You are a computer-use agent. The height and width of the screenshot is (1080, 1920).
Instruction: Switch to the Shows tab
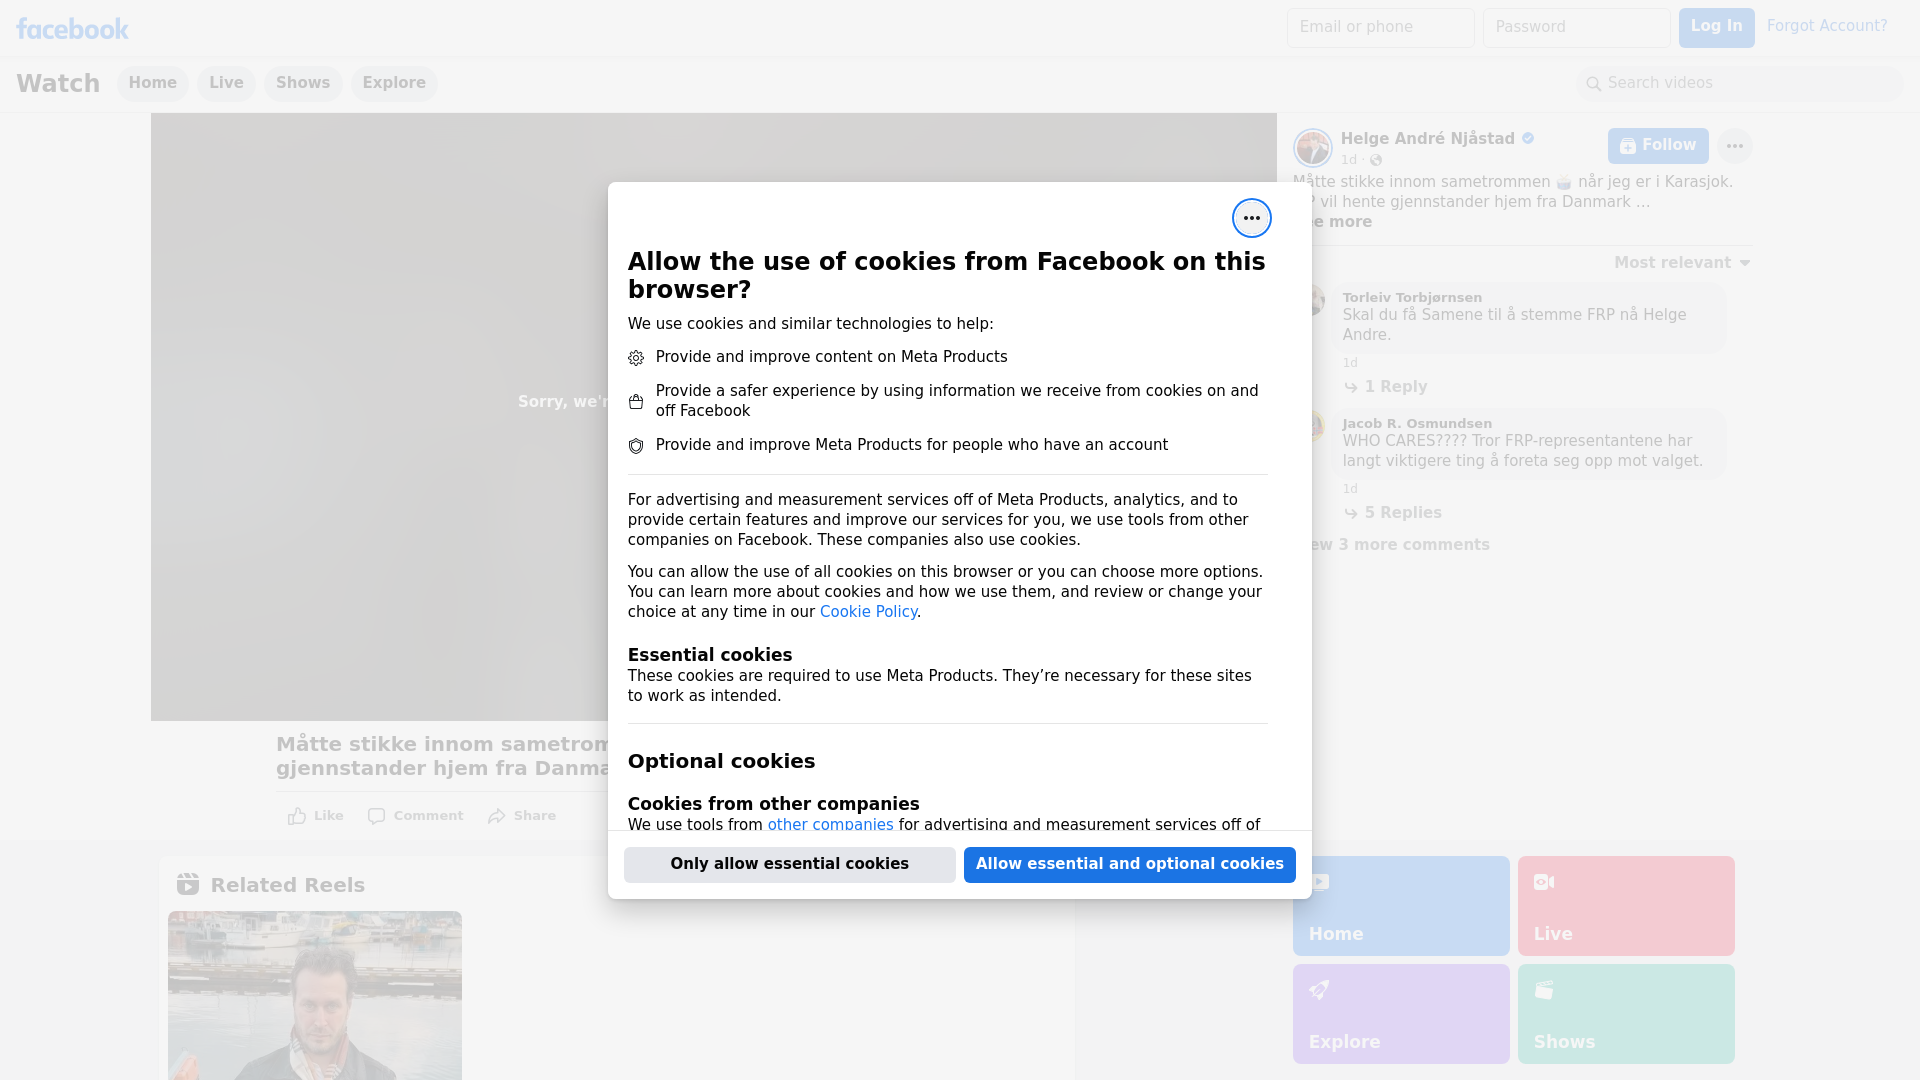coord(303,83)
